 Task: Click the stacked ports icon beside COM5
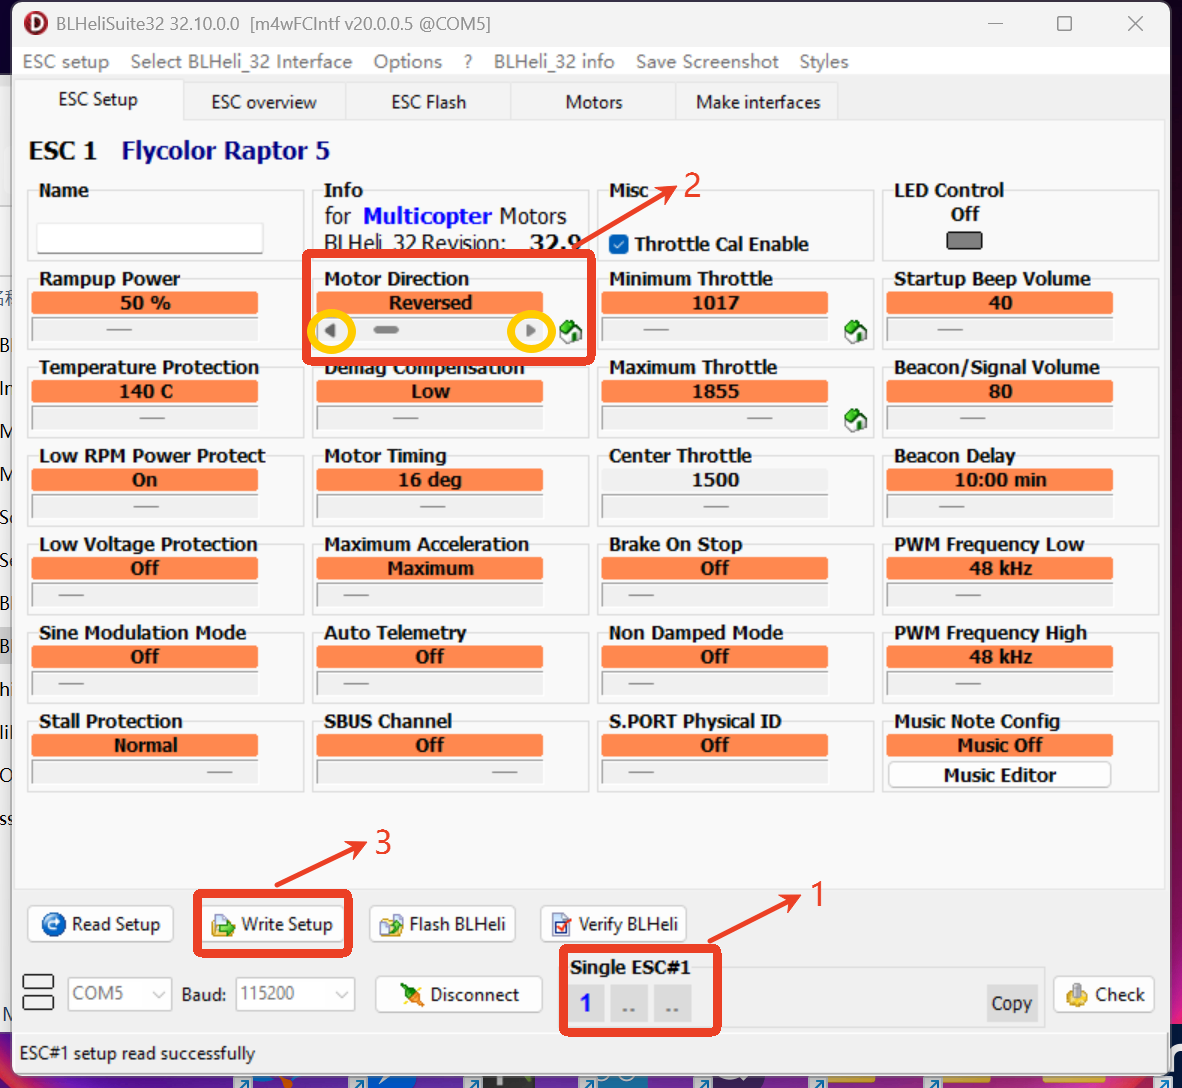coord(38,992)
